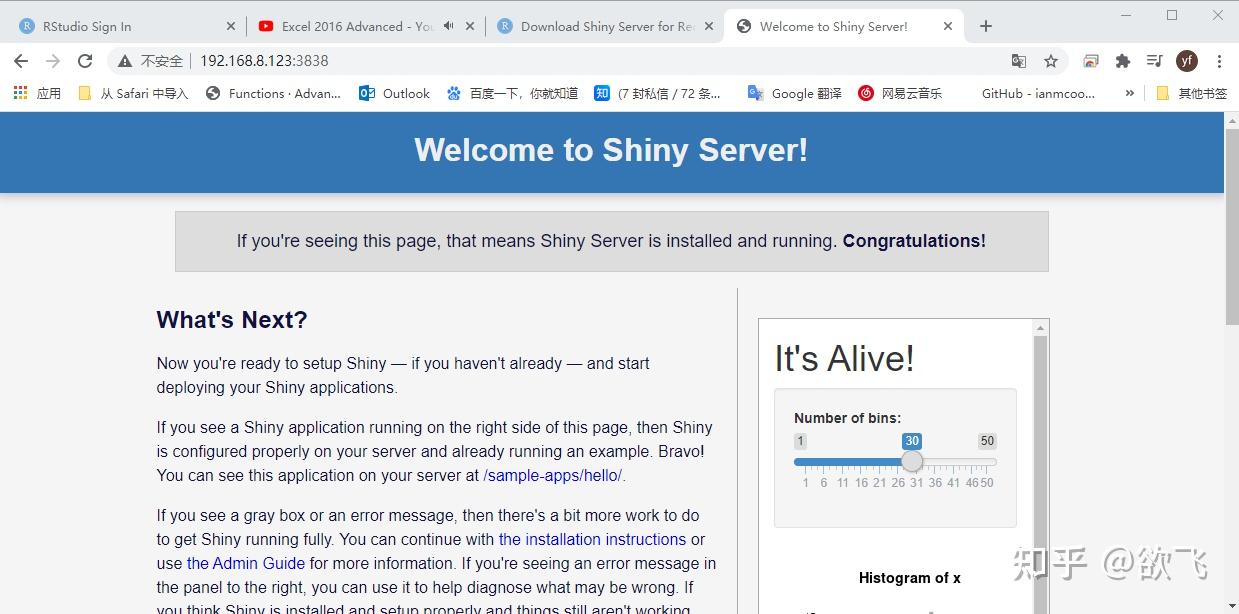Open the Chrome three-dot menu
Screen dimensions: 1239x614
(1219, 61)
